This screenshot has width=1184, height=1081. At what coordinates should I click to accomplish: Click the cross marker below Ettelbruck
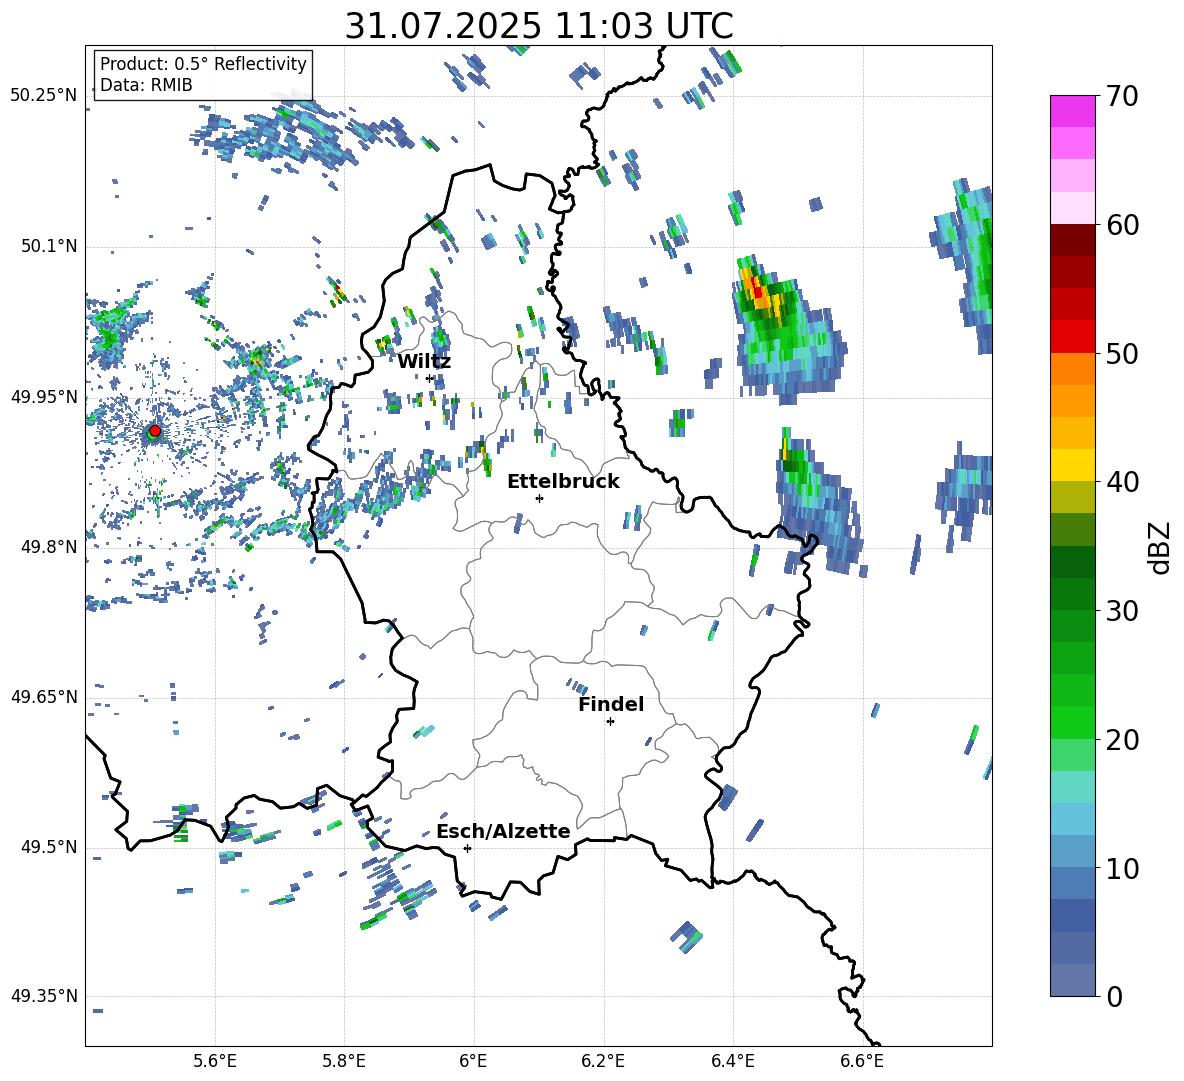coord(539,498)
